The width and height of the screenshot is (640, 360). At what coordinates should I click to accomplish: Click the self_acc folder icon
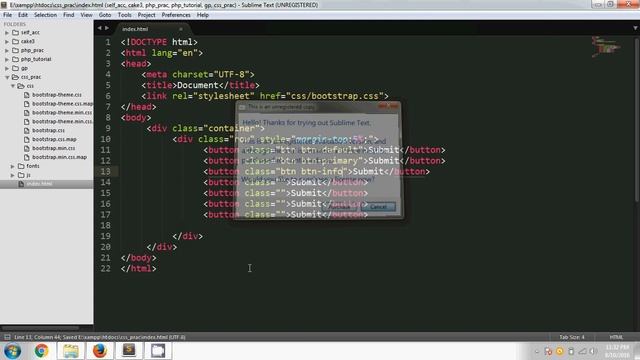click(x=16, y=32)
